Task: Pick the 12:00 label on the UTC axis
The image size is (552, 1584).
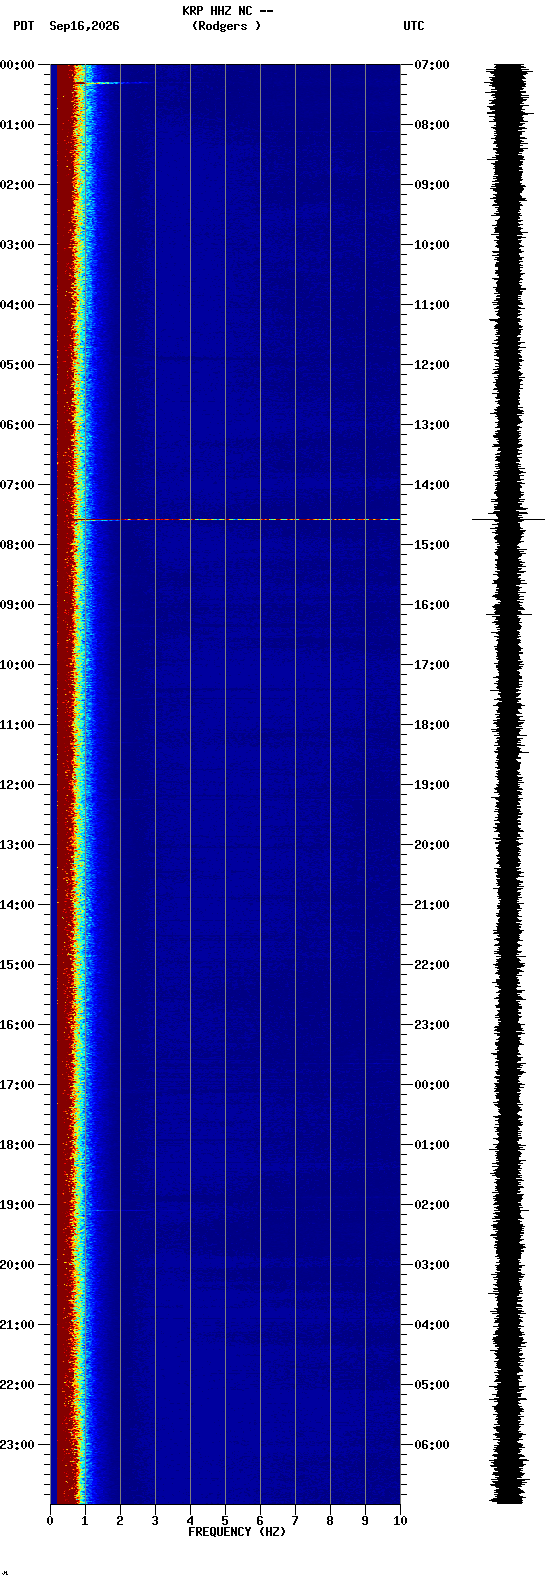Action: click(432, 365)
